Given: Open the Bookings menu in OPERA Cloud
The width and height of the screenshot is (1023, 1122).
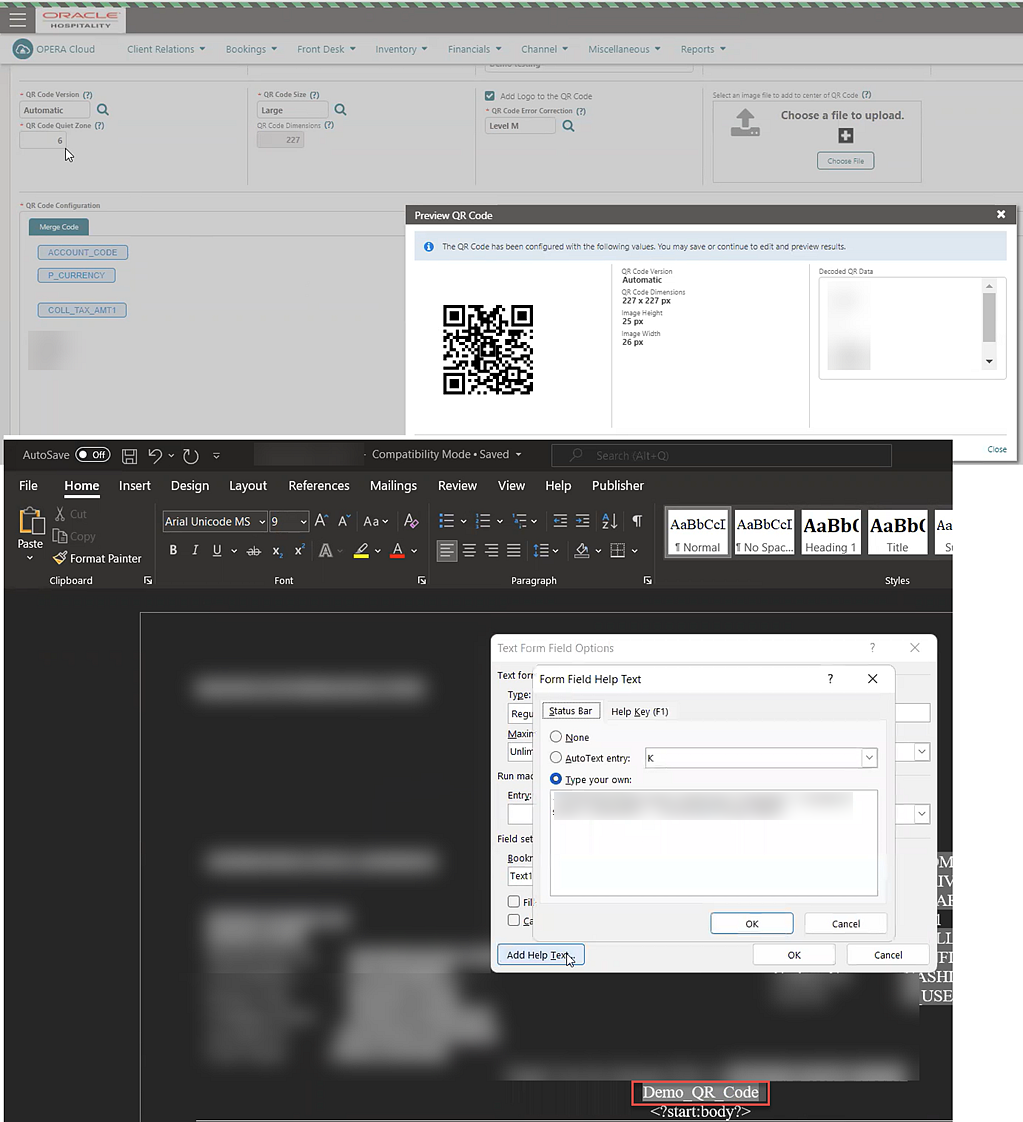Looking at the screenshot, I should coord(248,48).
